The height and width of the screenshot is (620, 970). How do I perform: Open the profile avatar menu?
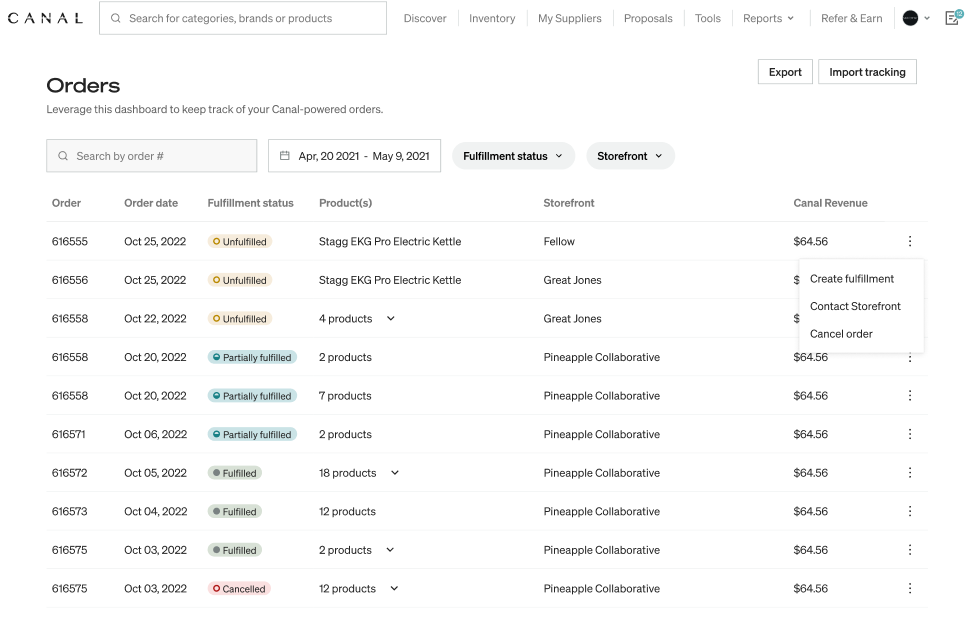910,18
